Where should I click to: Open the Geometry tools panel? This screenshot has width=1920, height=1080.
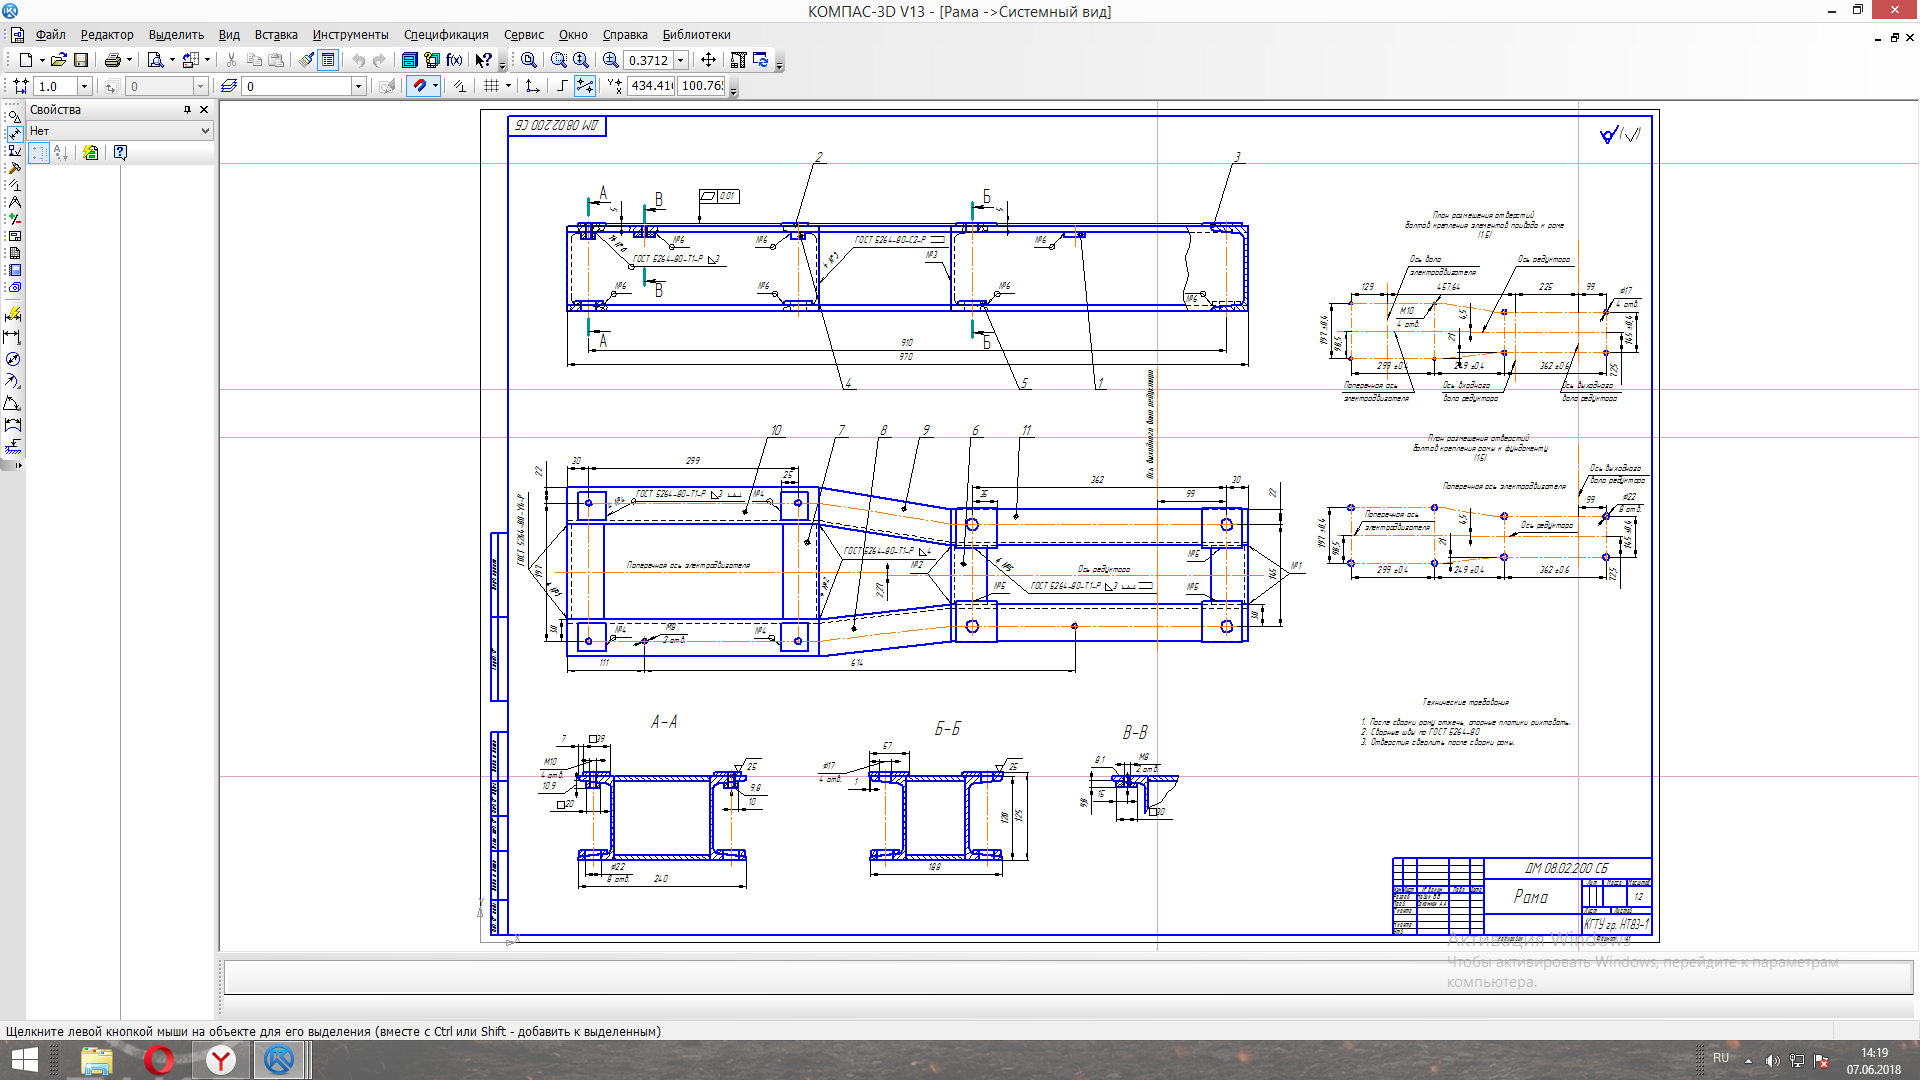[14, 117]
